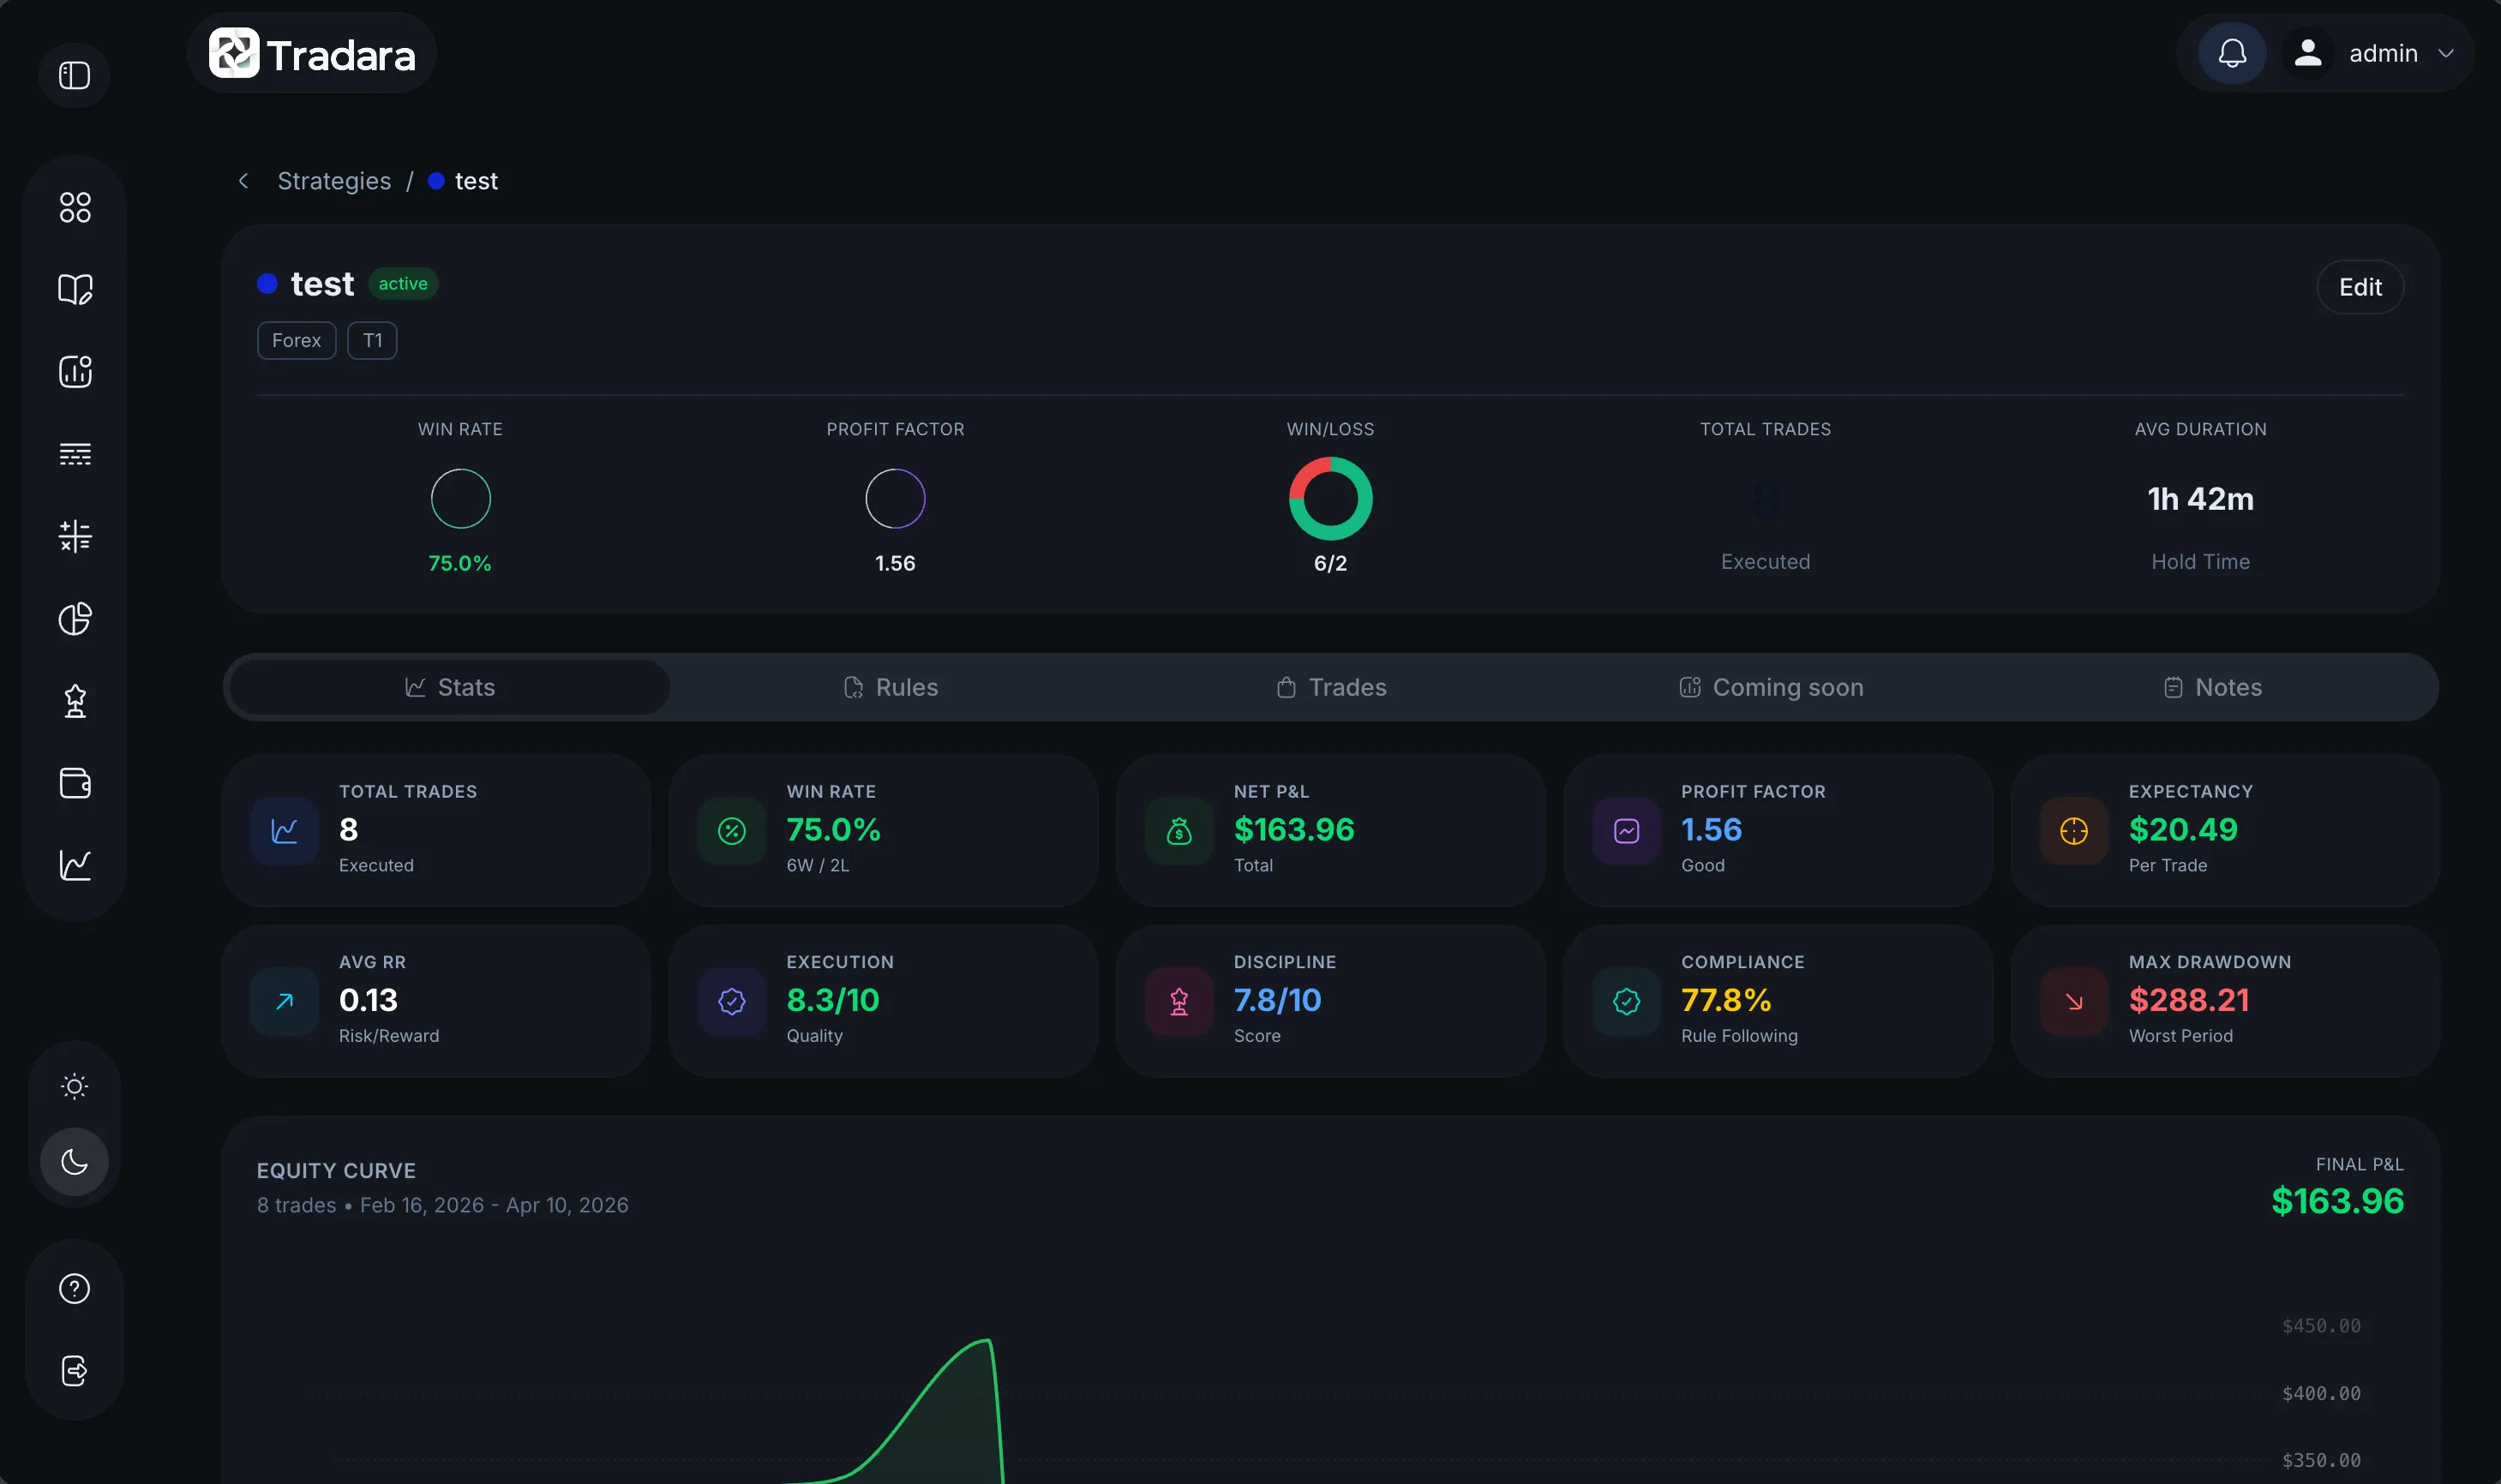This screenshot has height=1484, width=2501.
Task: Switch to the Rules tab
Action: point(890,687)
